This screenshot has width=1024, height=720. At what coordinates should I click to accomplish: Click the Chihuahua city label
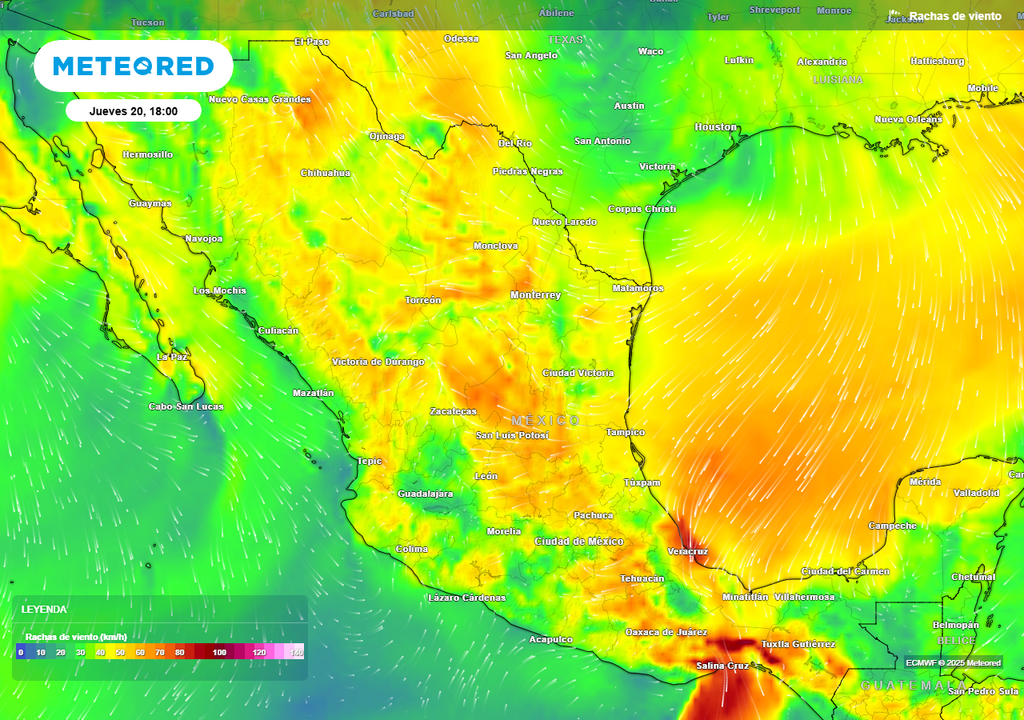point(325,172)
